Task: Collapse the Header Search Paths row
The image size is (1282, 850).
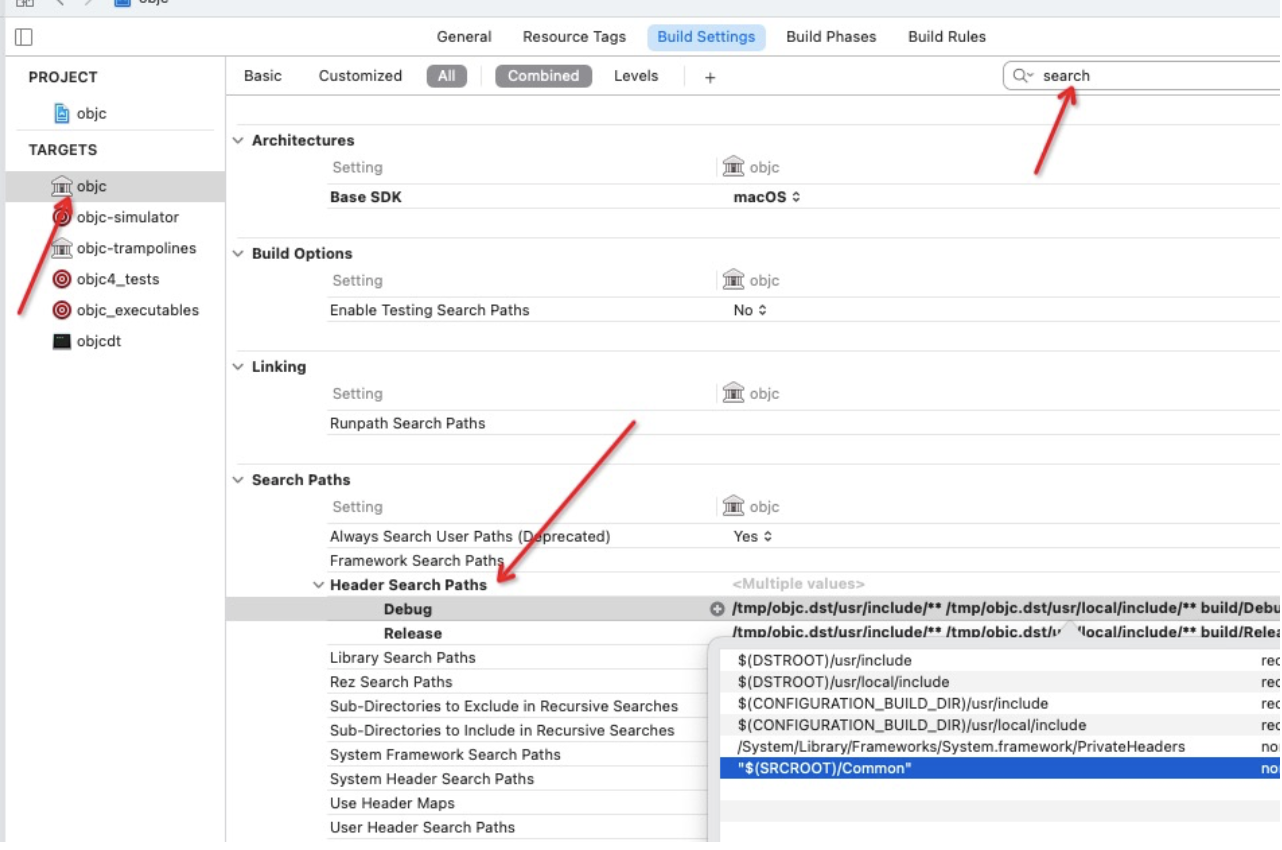Action: click(319, 585)
